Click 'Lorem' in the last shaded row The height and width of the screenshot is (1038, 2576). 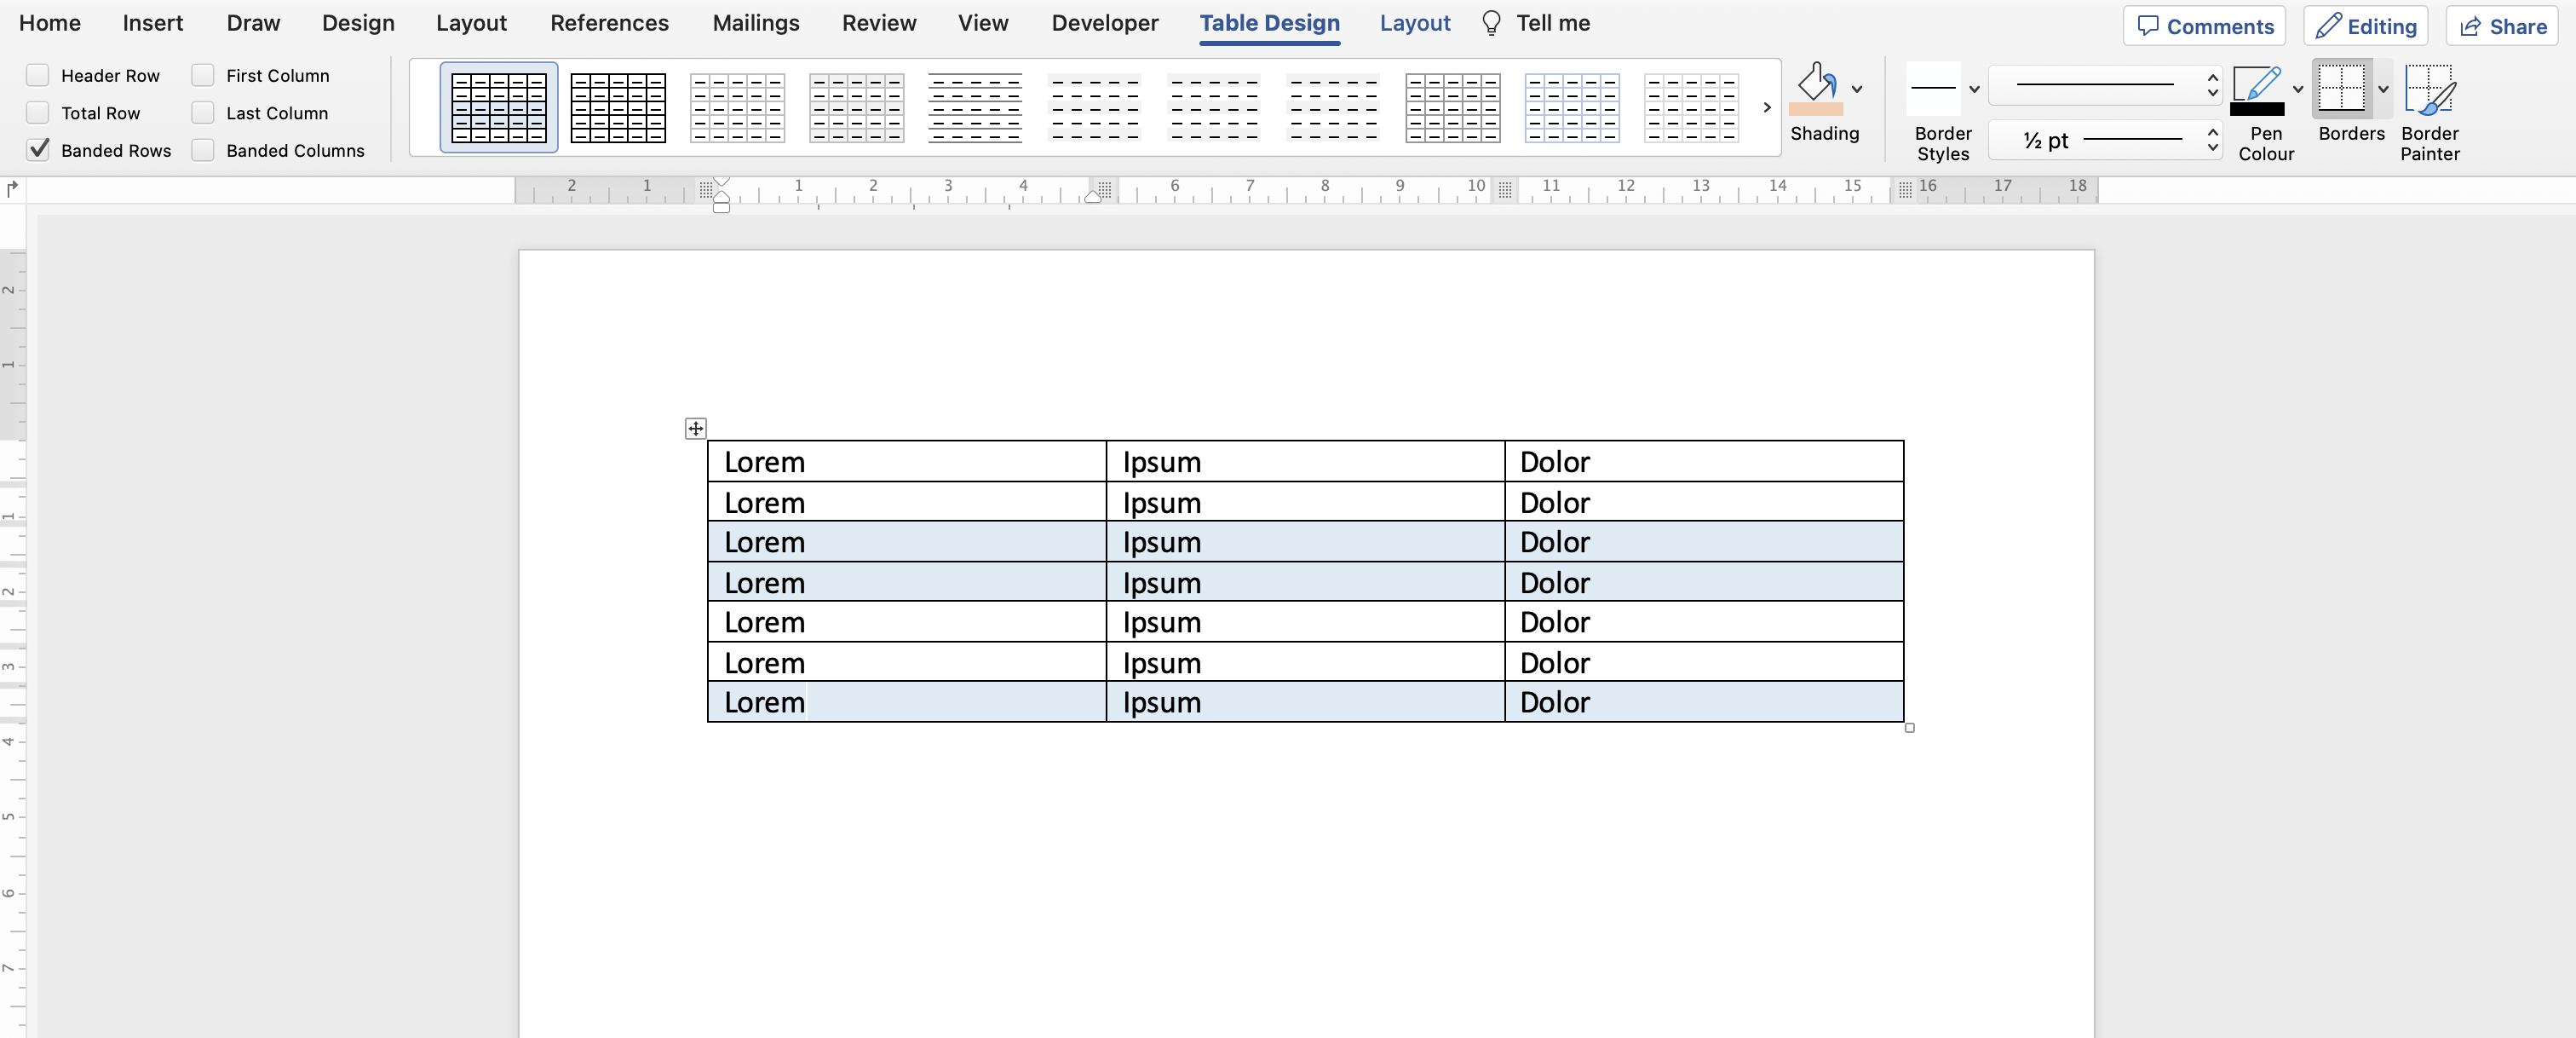764,702
